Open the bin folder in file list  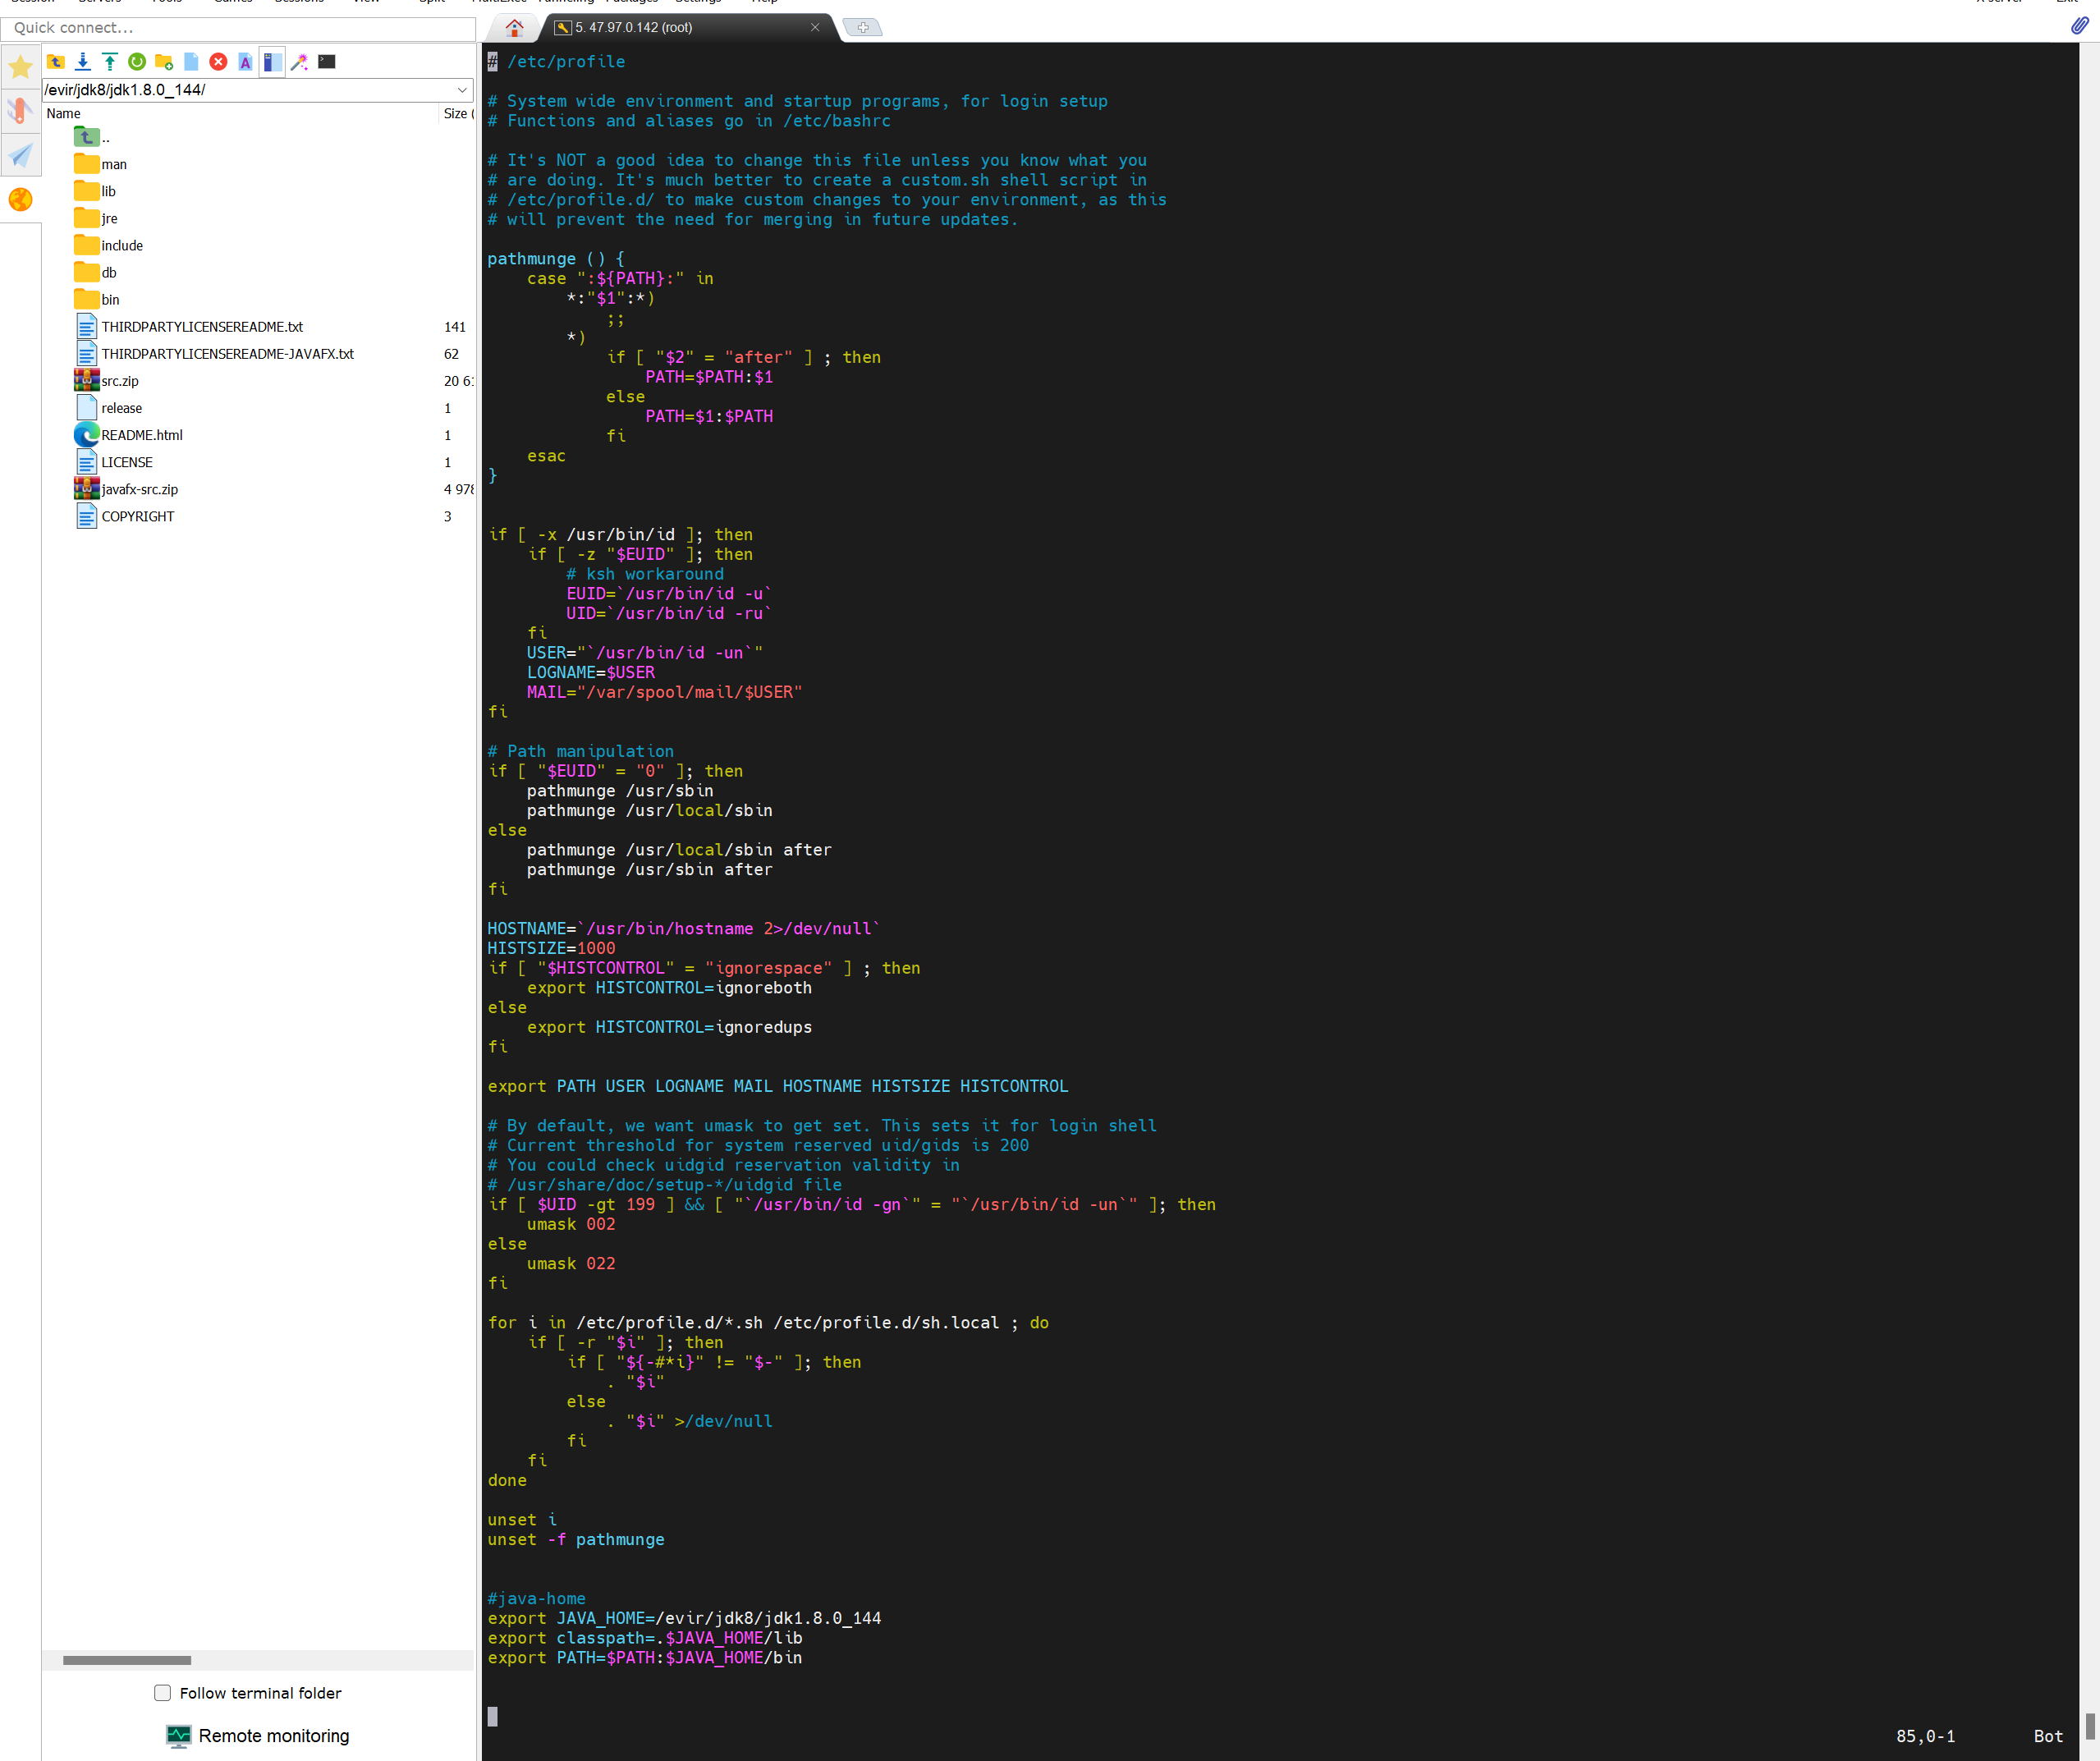click(x=109, y=300)
